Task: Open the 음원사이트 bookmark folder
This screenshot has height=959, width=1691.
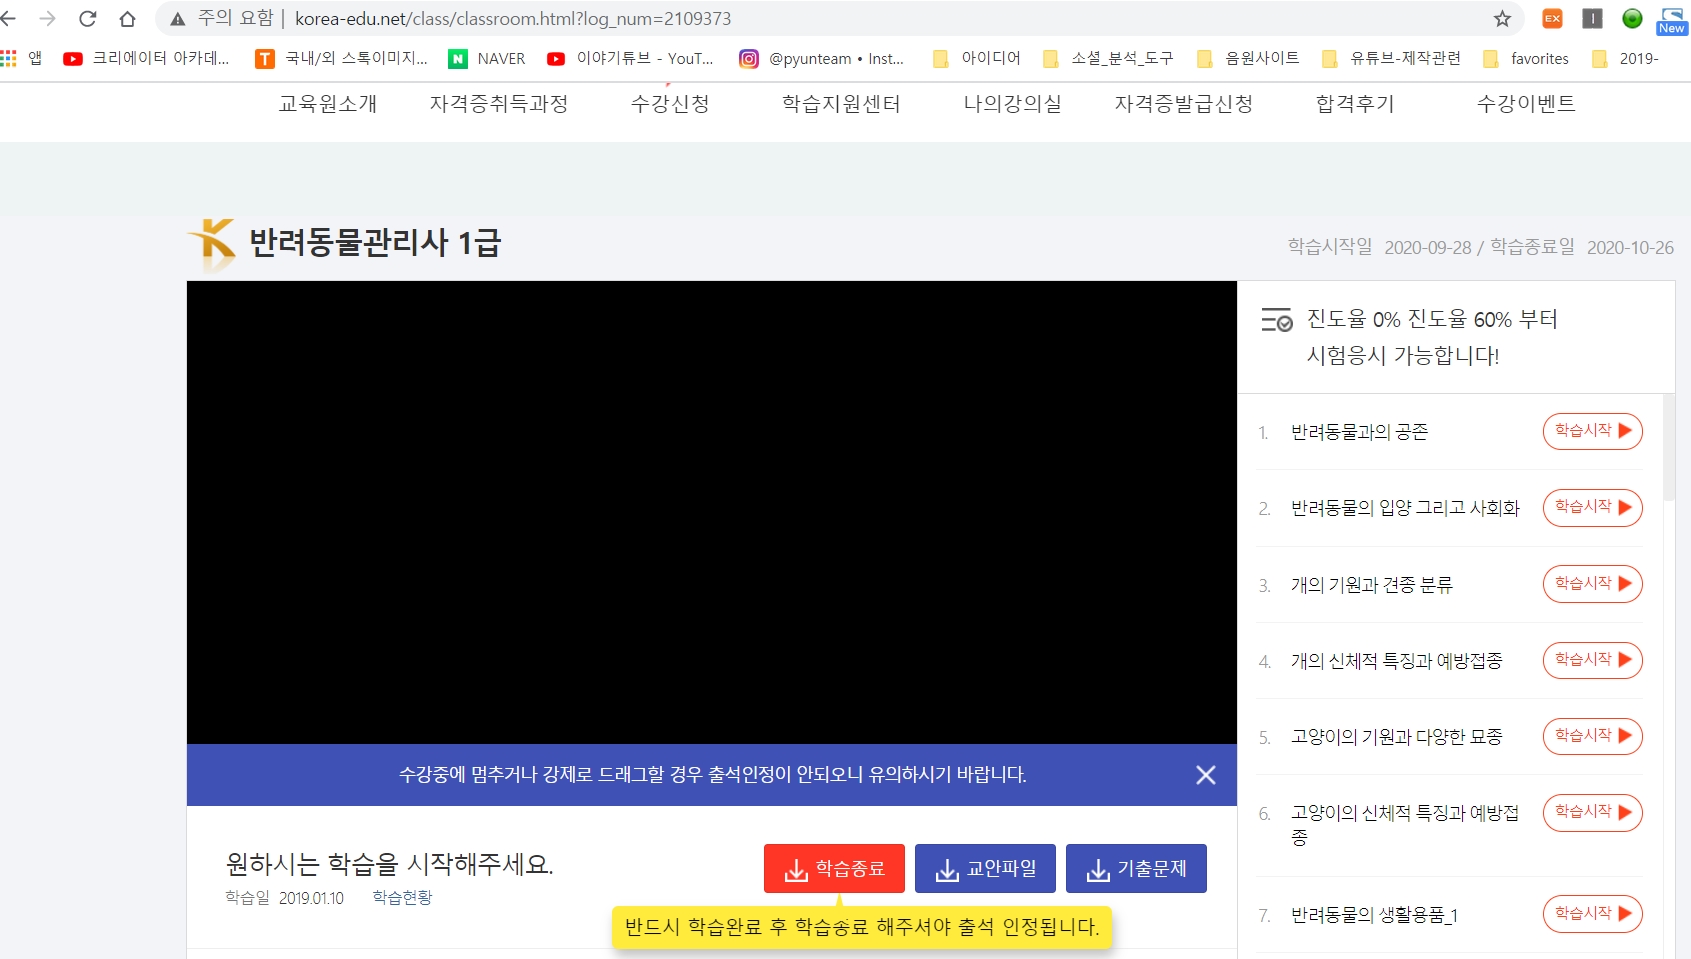Action: point(1248,58)
